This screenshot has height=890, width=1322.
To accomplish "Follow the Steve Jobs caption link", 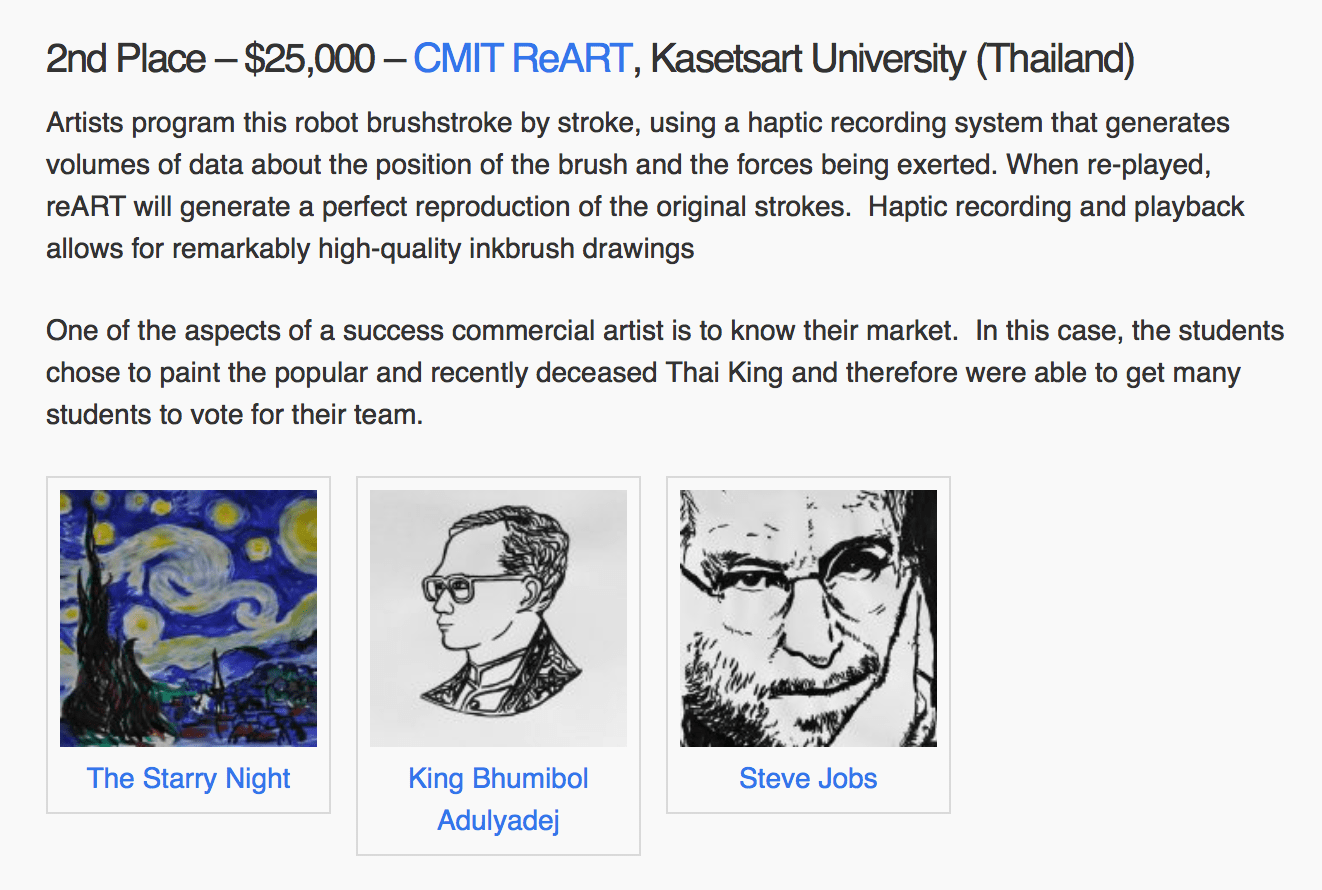I will pyautogui.click(x=808, y=778).
